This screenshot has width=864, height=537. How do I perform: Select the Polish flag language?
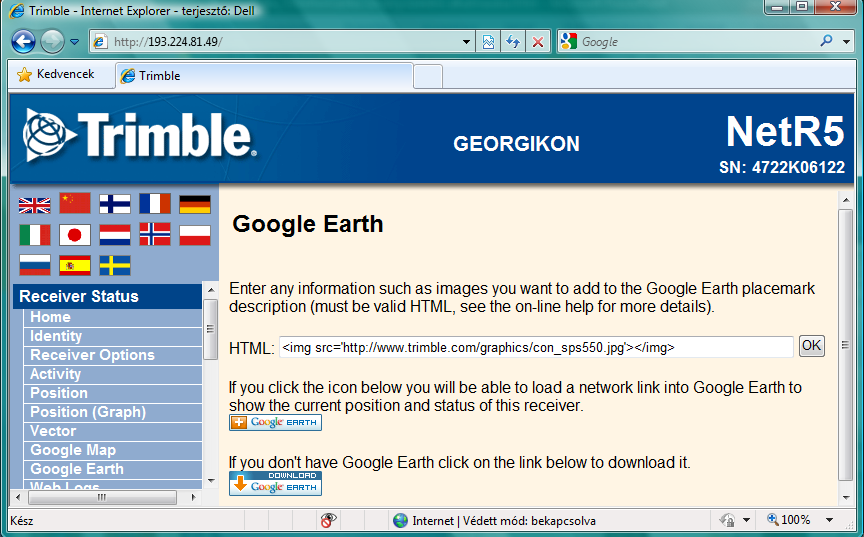[x=195, y=235]
